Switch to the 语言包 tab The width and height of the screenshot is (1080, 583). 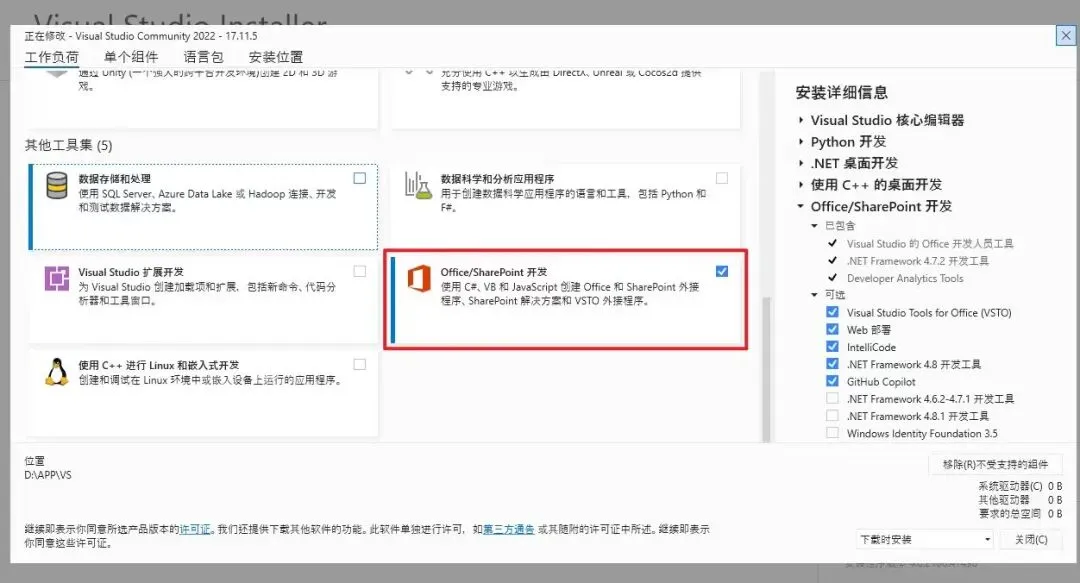203,57
